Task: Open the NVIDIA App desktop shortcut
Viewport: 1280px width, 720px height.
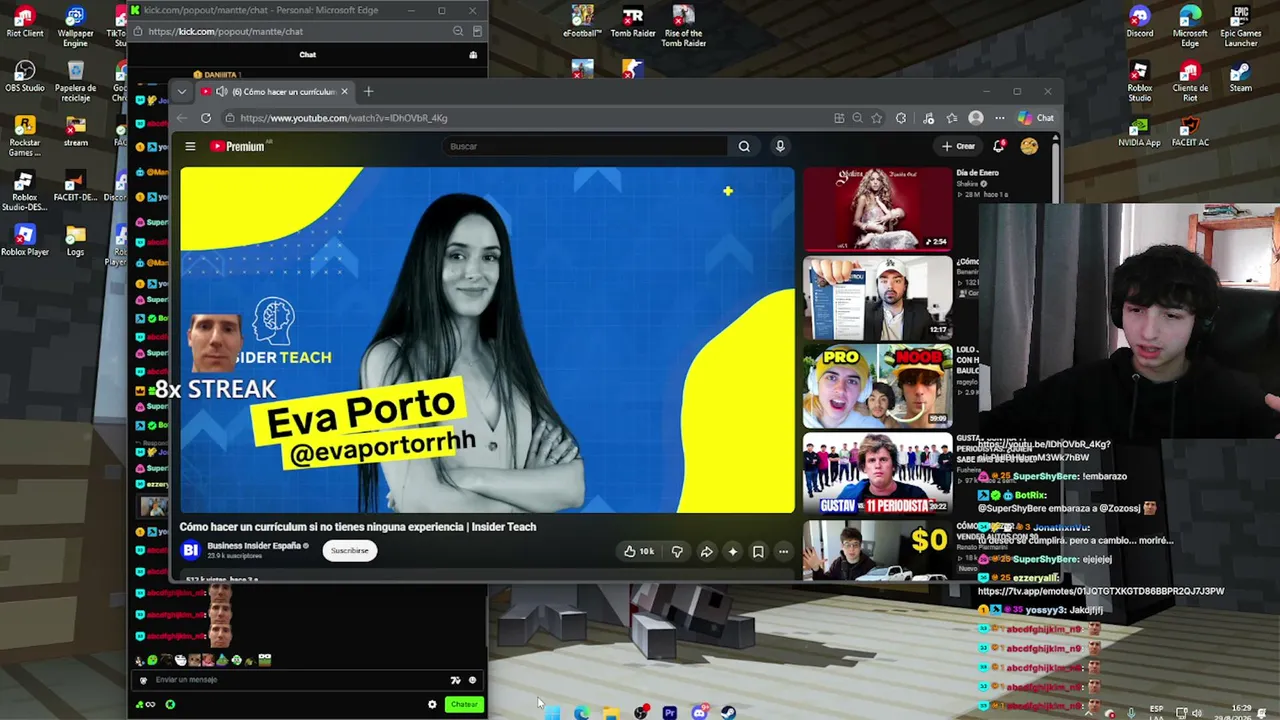Action: pos(1139,131)
